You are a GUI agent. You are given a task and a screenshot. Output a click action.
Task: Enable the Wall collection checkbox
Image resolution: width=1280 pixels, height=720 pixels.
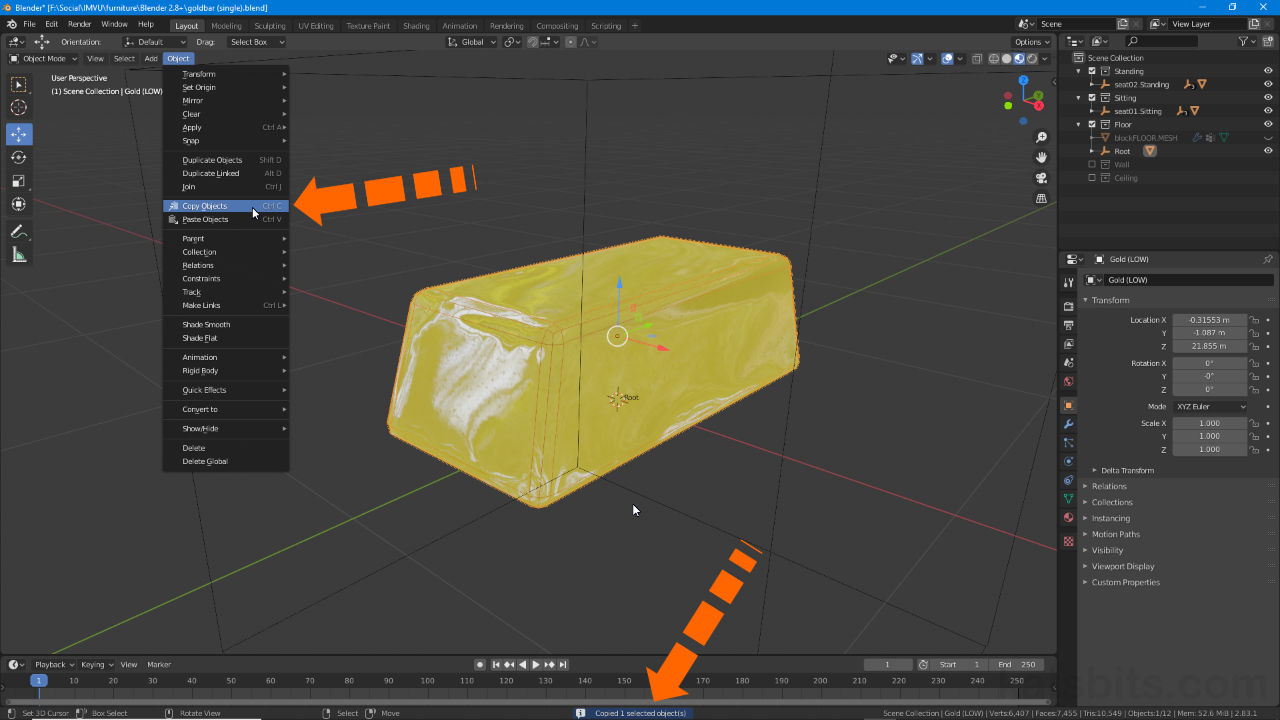(1092, 164)
